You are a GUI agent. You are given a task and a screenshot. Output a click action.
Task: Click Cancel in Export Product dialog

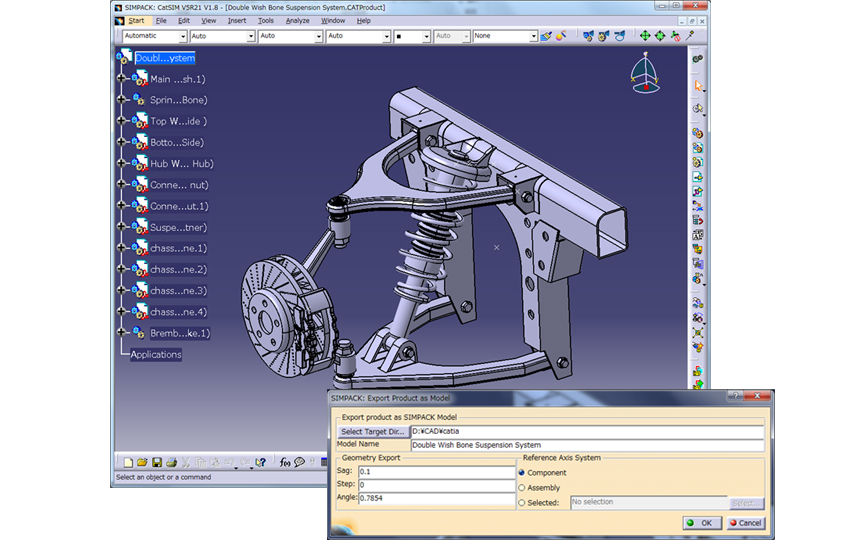click(x=746, y=523)
